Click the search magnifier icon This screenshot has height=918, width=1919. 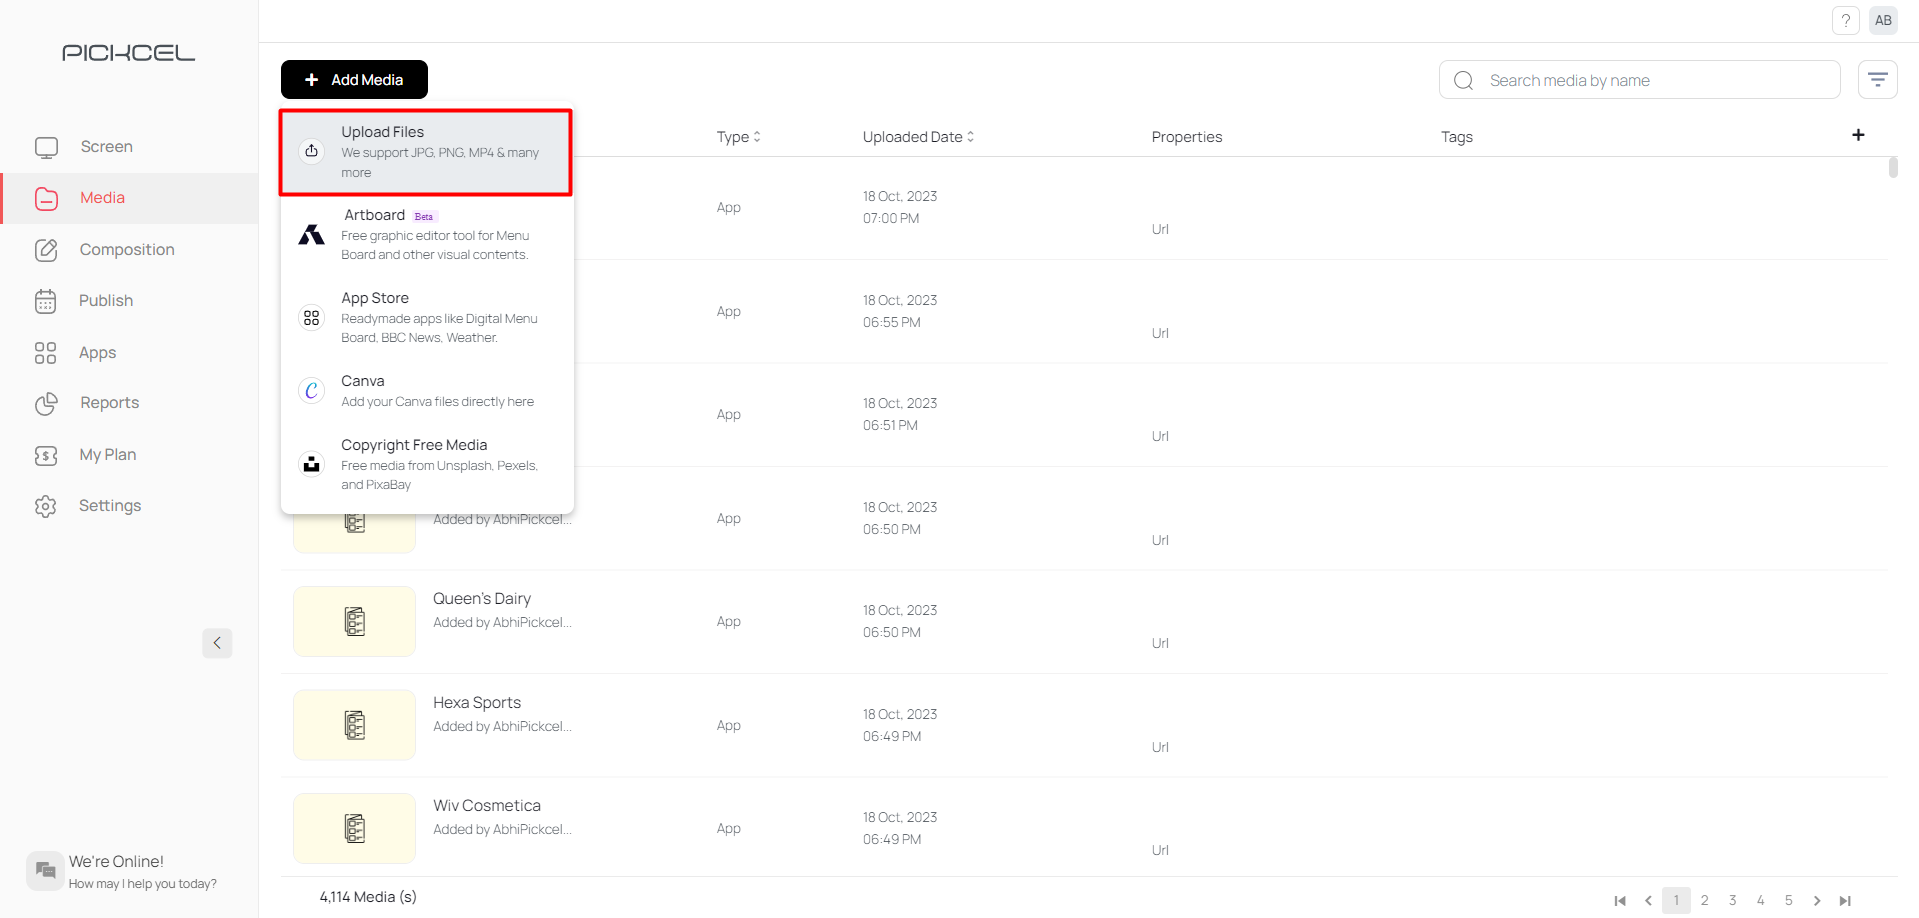pos(1464,80)
